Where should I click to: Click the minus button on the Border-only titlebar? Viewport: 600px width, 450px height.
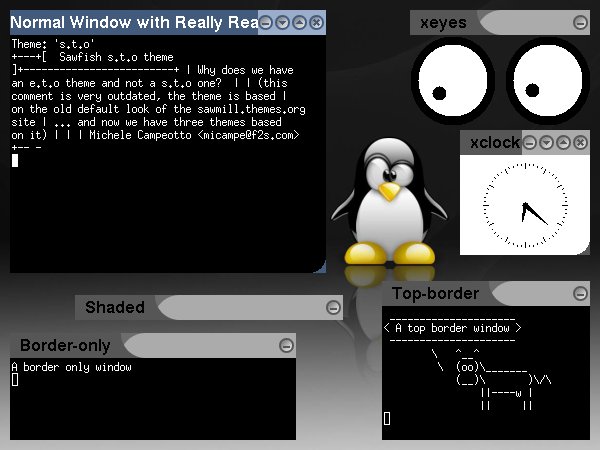click(286, 346)
